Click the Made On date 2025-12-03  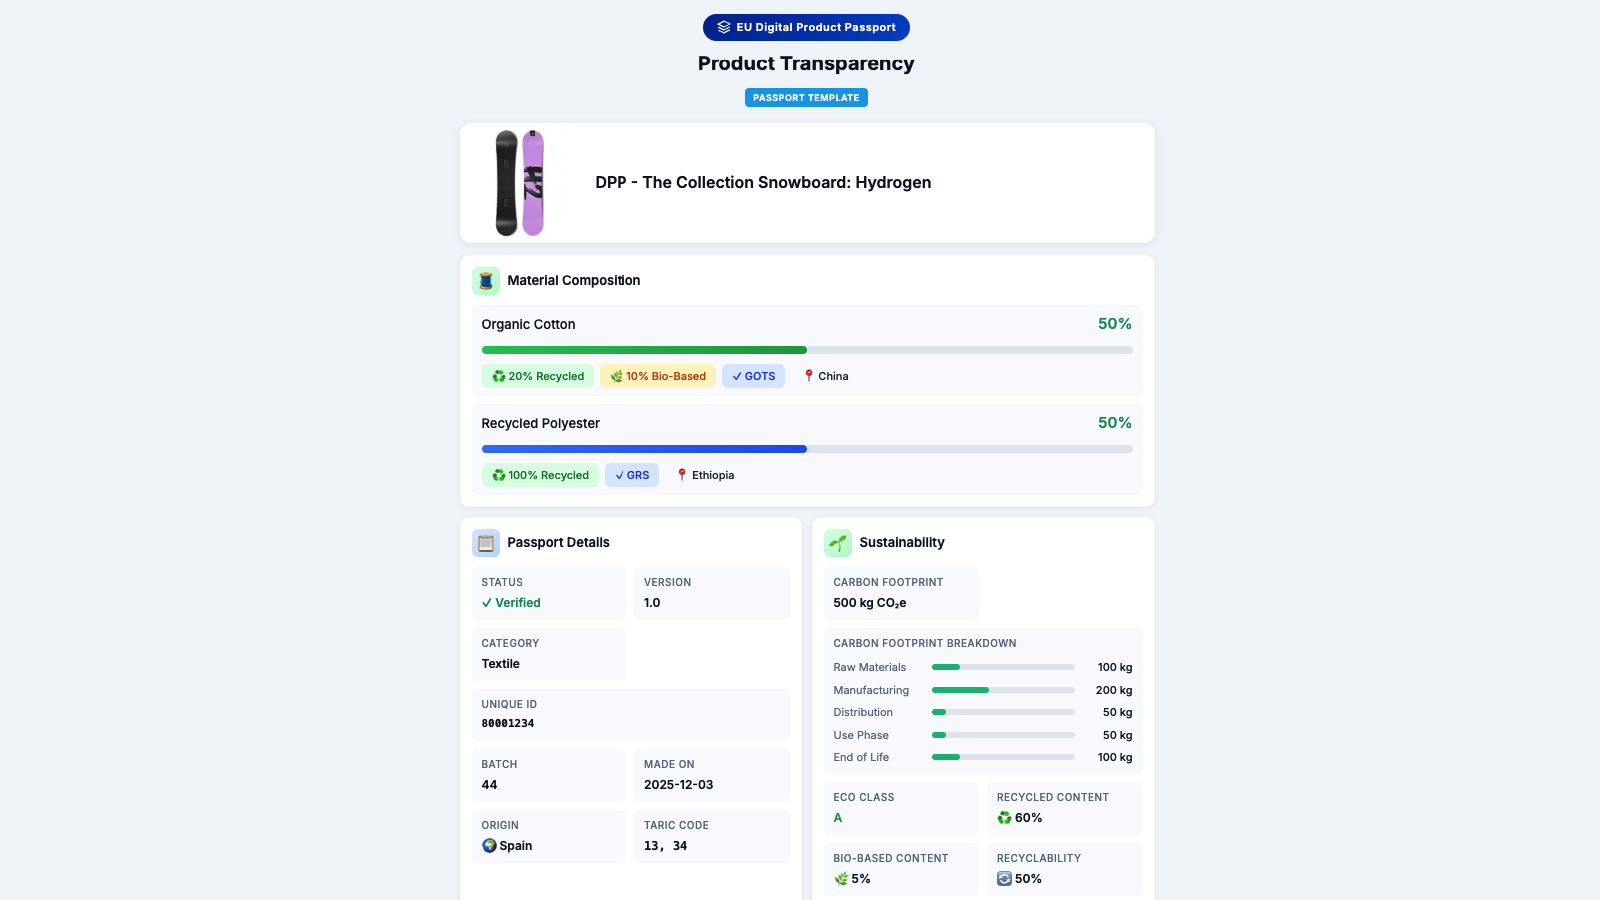pos(679,785)
